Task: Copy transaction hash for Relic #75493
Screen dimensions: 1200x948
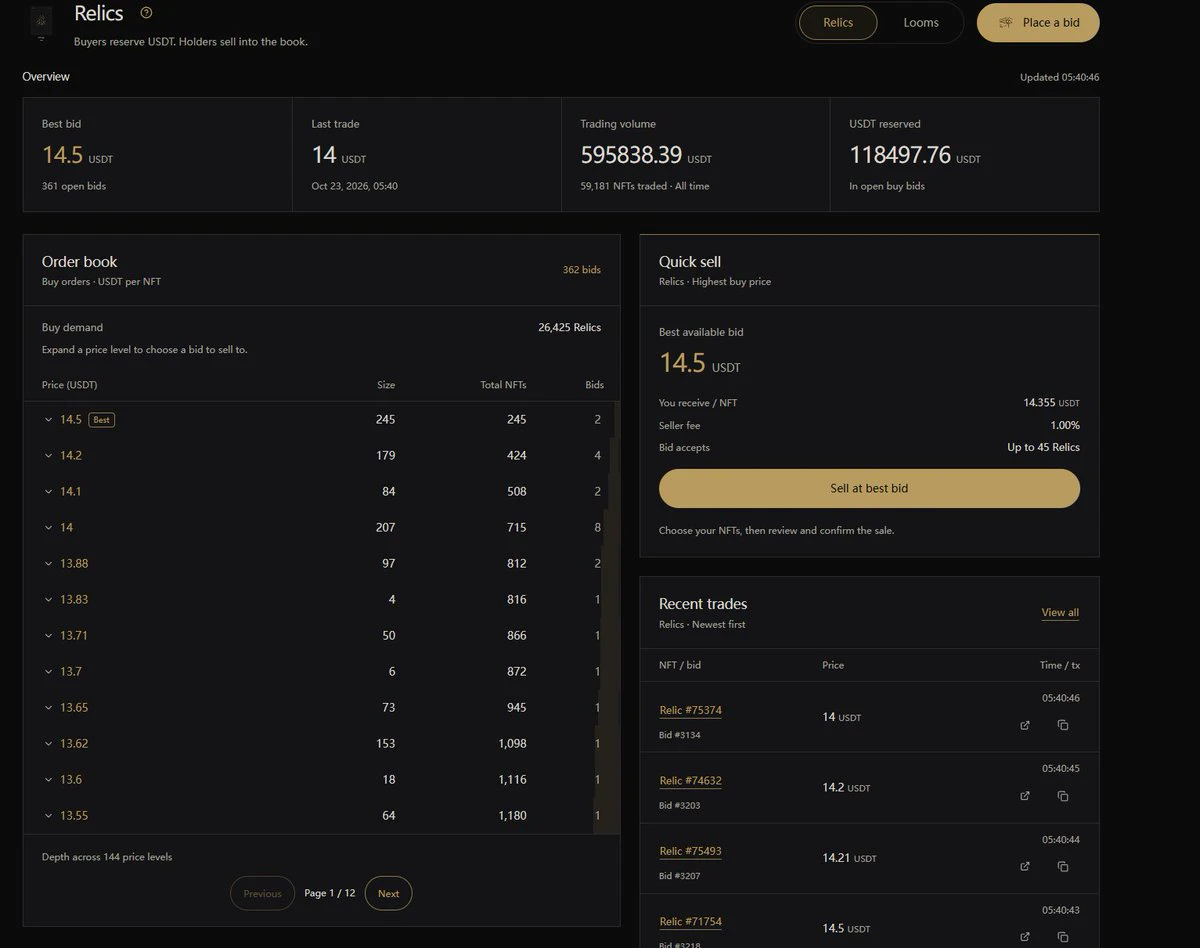Action: [1063, 866]
